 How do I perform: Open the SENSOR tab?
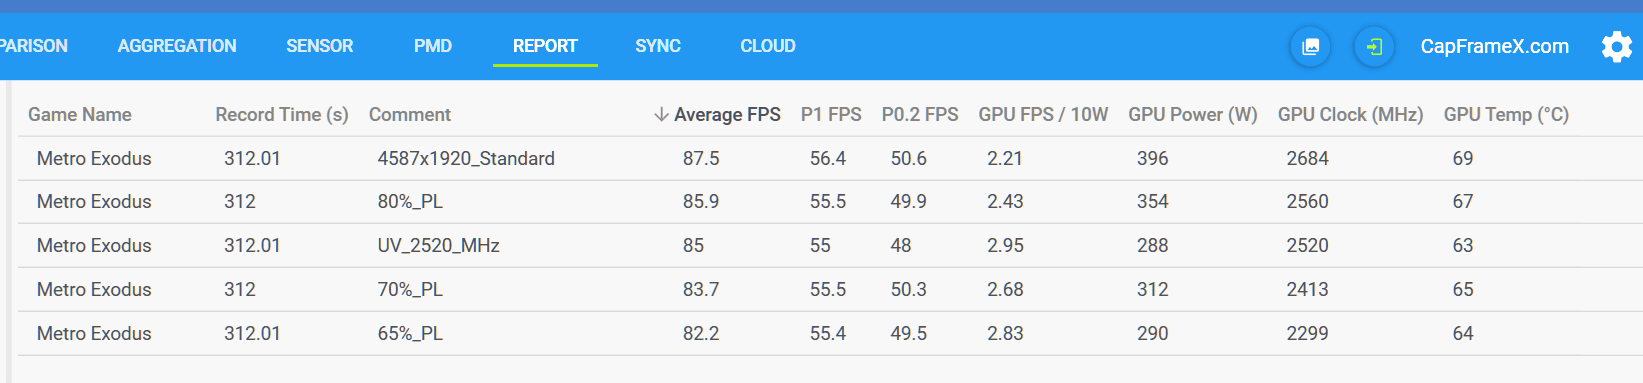coord(320,46)
